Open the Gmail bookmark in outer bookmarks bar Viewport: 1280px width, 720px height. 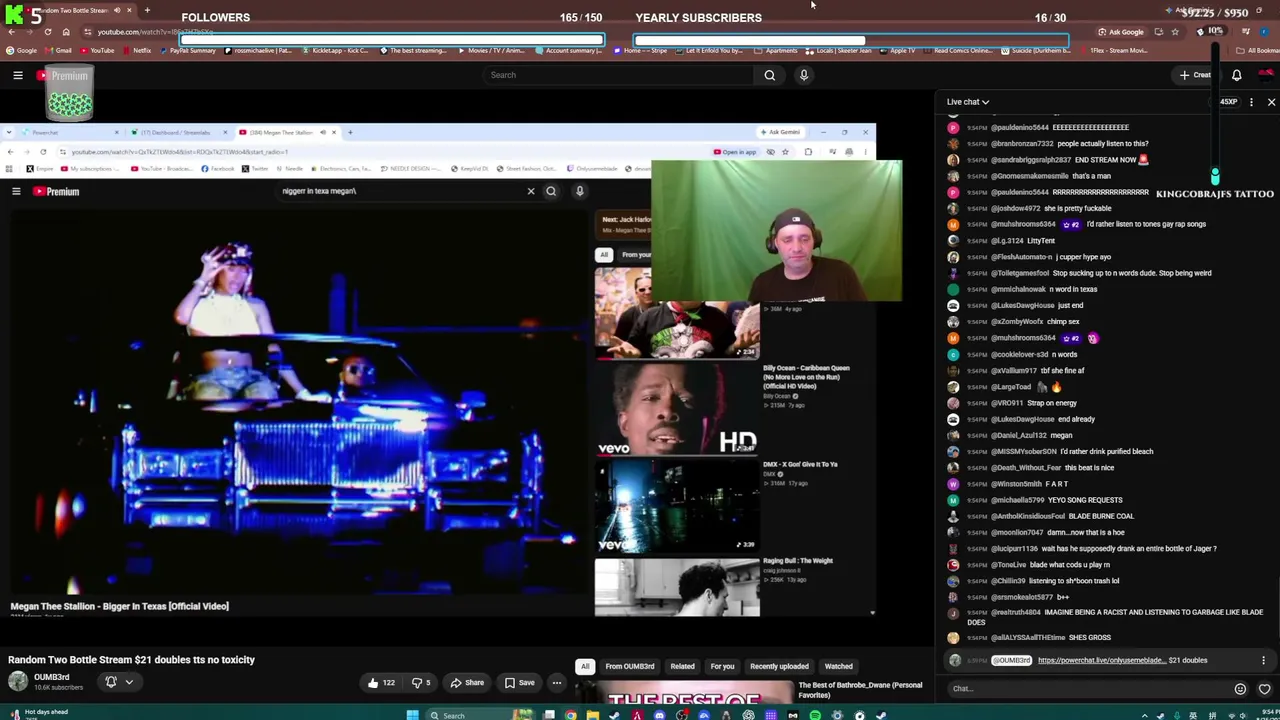pos(59,50)
